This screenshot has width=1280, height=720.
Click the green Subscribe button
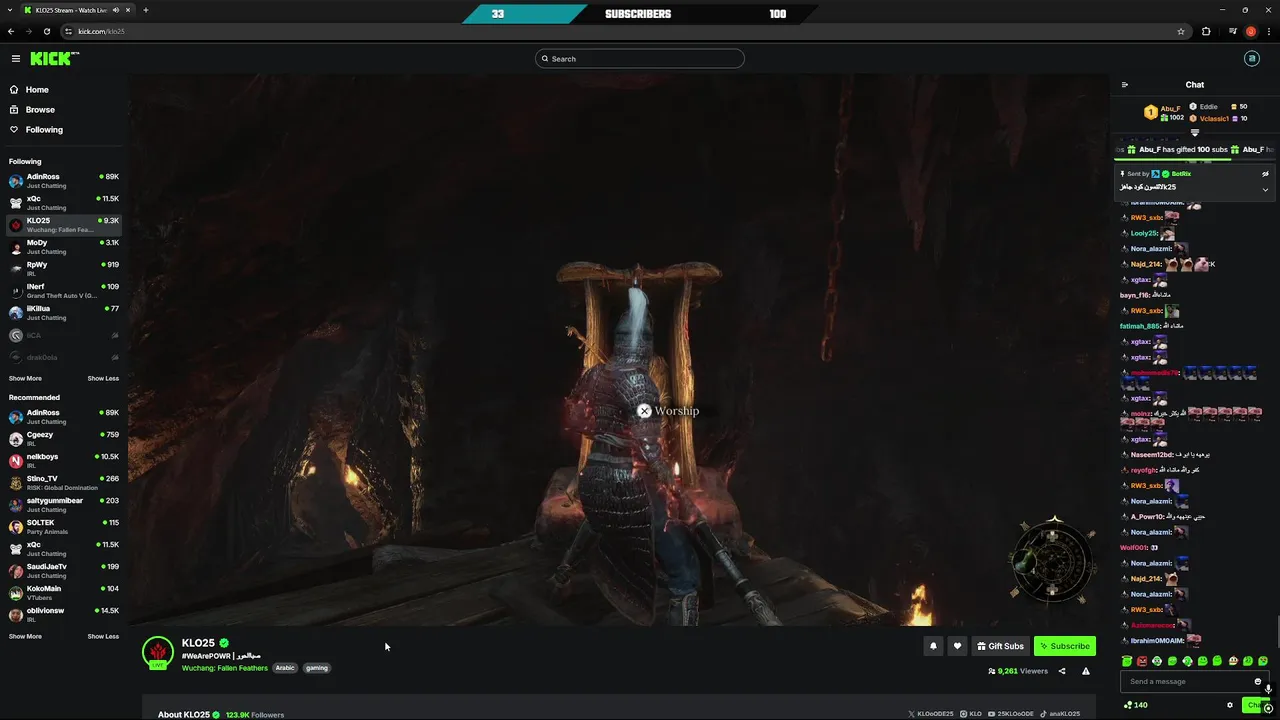(x=1064, y=646)
